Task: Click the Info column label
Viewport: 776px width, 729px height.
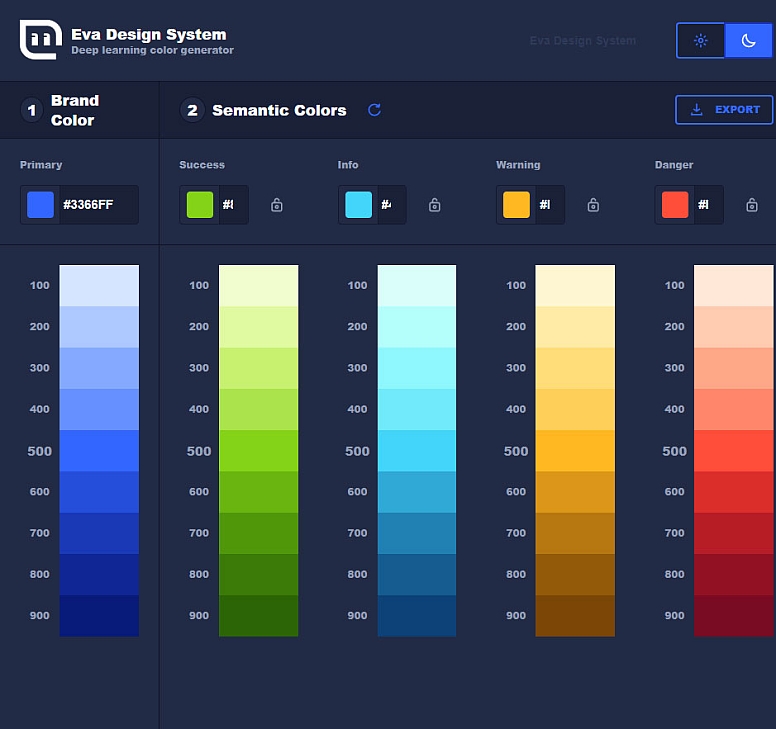Action: (x=348, y=165)
